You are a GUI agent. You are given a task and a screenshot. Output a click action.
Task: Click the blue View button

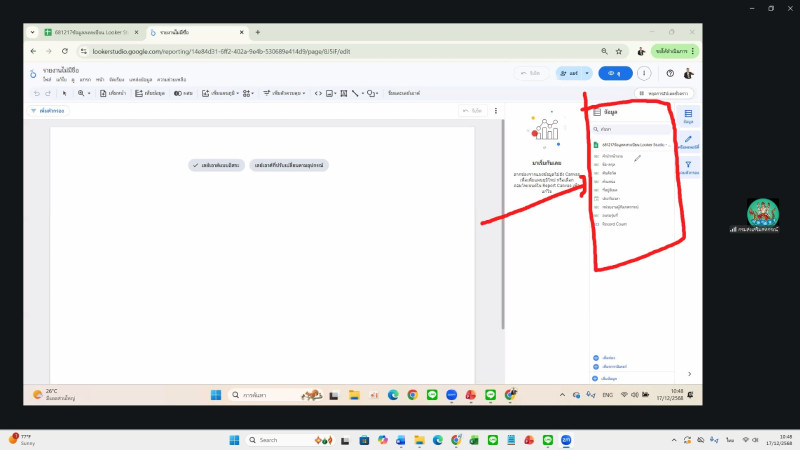612,73
